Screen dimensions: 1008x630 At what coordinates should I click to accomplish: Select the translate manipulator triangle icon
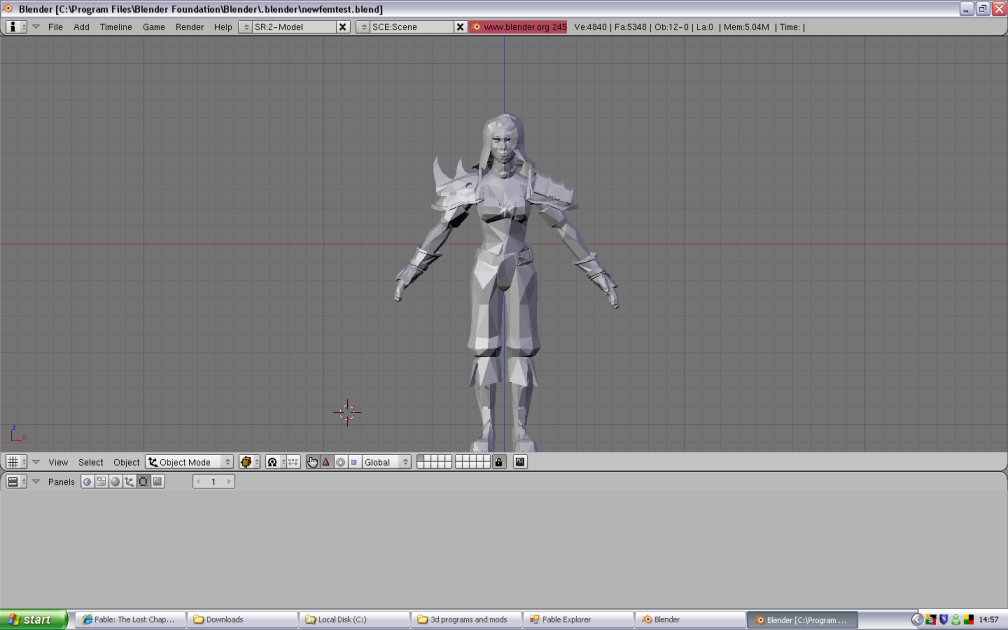[326, 462]
